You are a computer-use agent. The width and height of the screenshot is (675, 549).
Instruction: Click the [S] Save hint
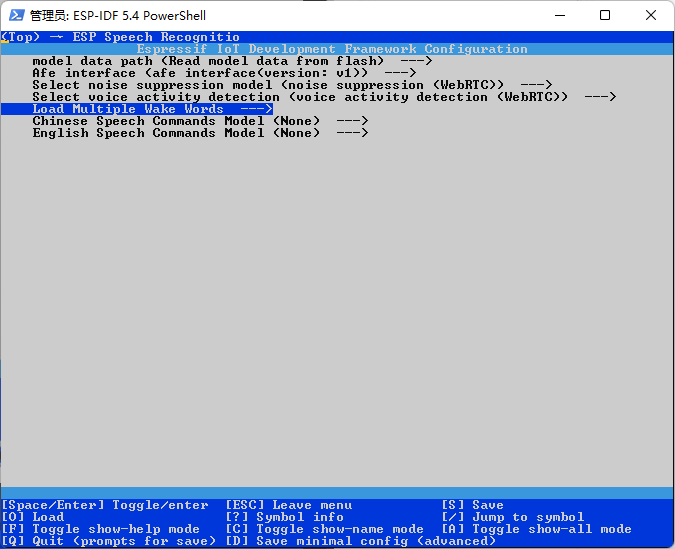point(473,505)
